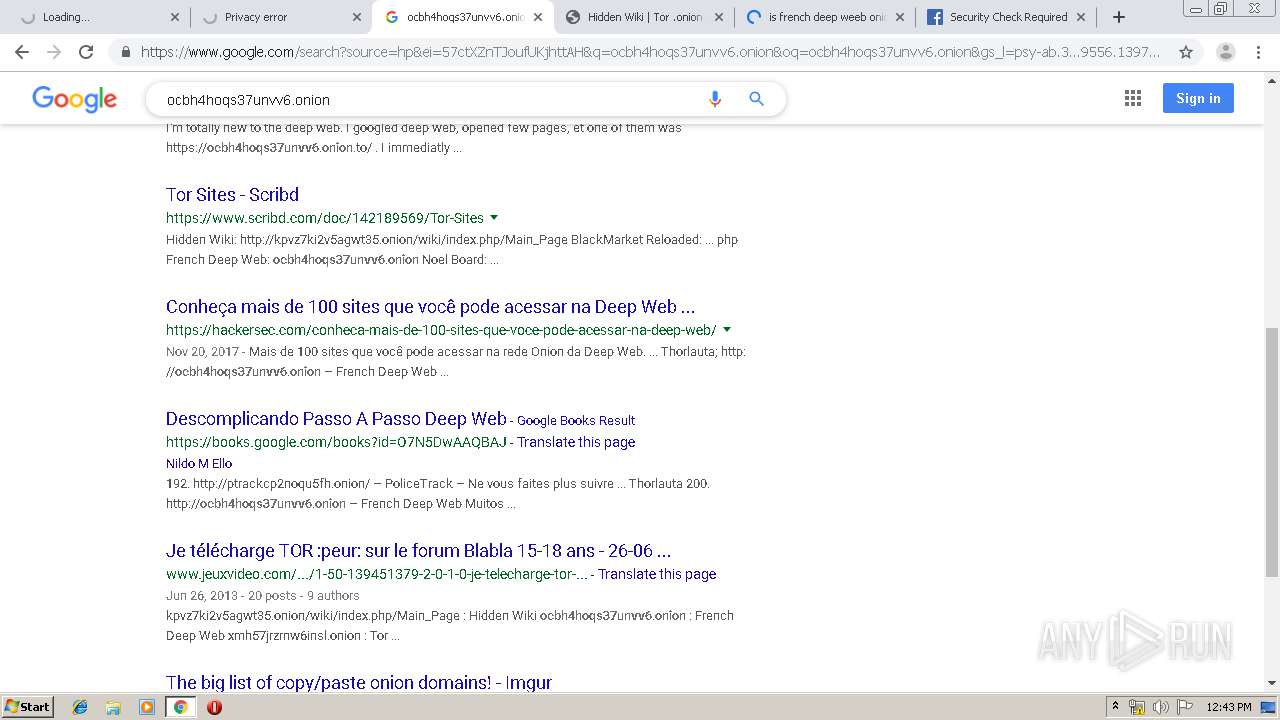Close the 'Hidden Wiki | Tor .onion' tab
The width and height of the screenshot is (1280, 720).
coord(718,17)
